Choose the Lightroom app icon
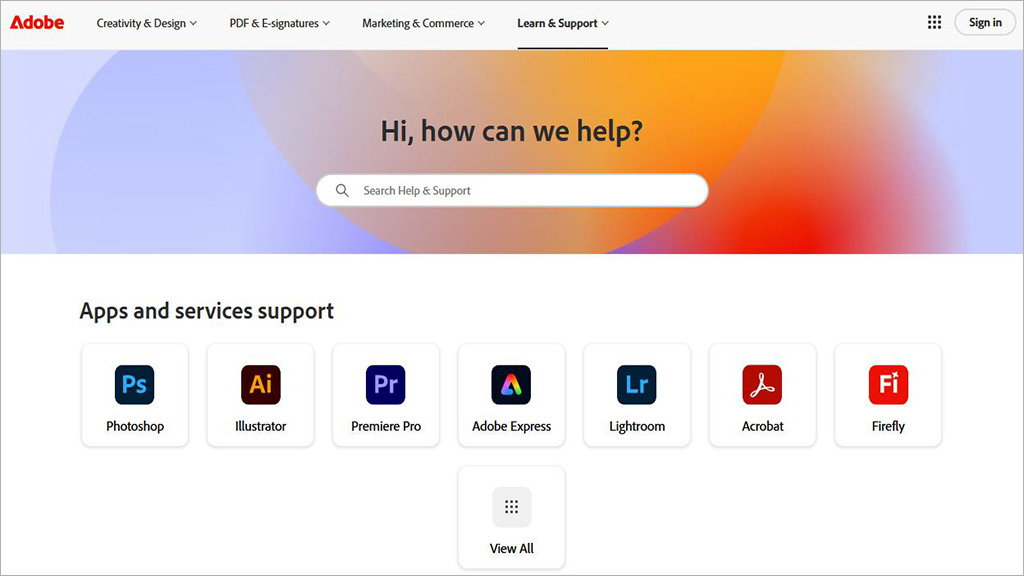This screenshot has height=576, width=1024. coord(637,385)
